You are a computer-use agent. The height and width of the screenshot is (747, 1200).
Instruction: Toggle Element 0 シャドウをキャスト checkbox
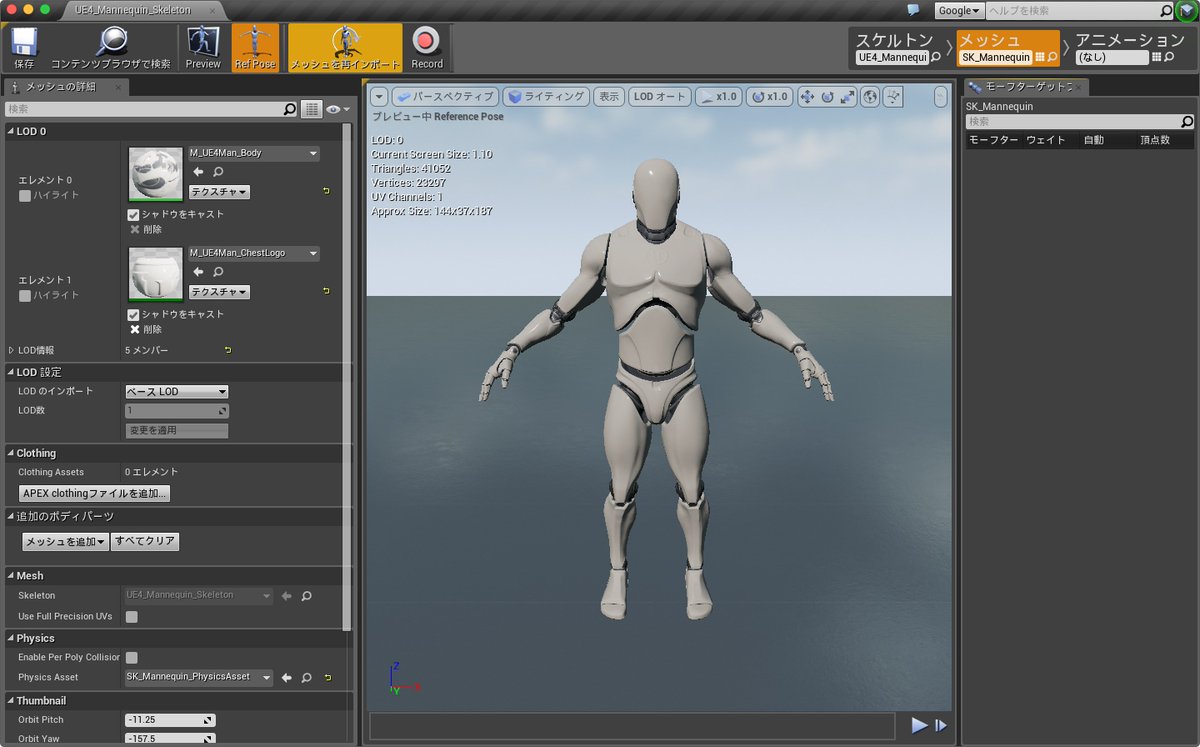[x=134, y=214]
